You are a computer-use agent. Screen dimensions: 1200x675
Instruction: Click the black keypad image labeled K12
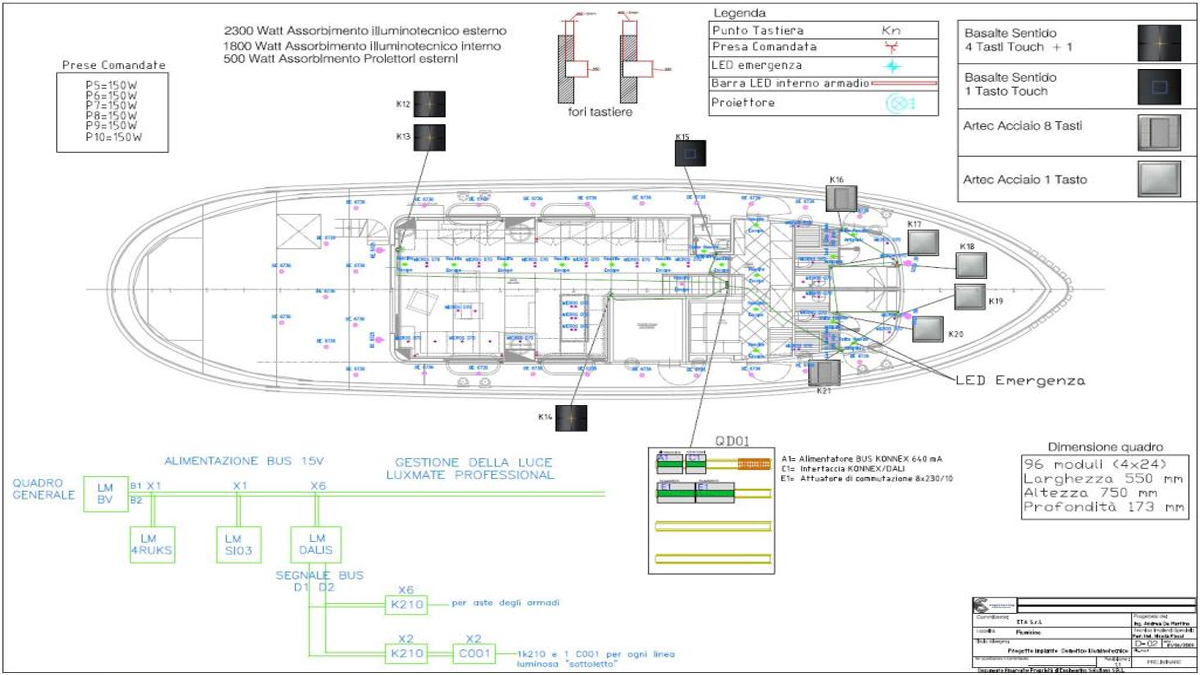(x=428, y=105)
